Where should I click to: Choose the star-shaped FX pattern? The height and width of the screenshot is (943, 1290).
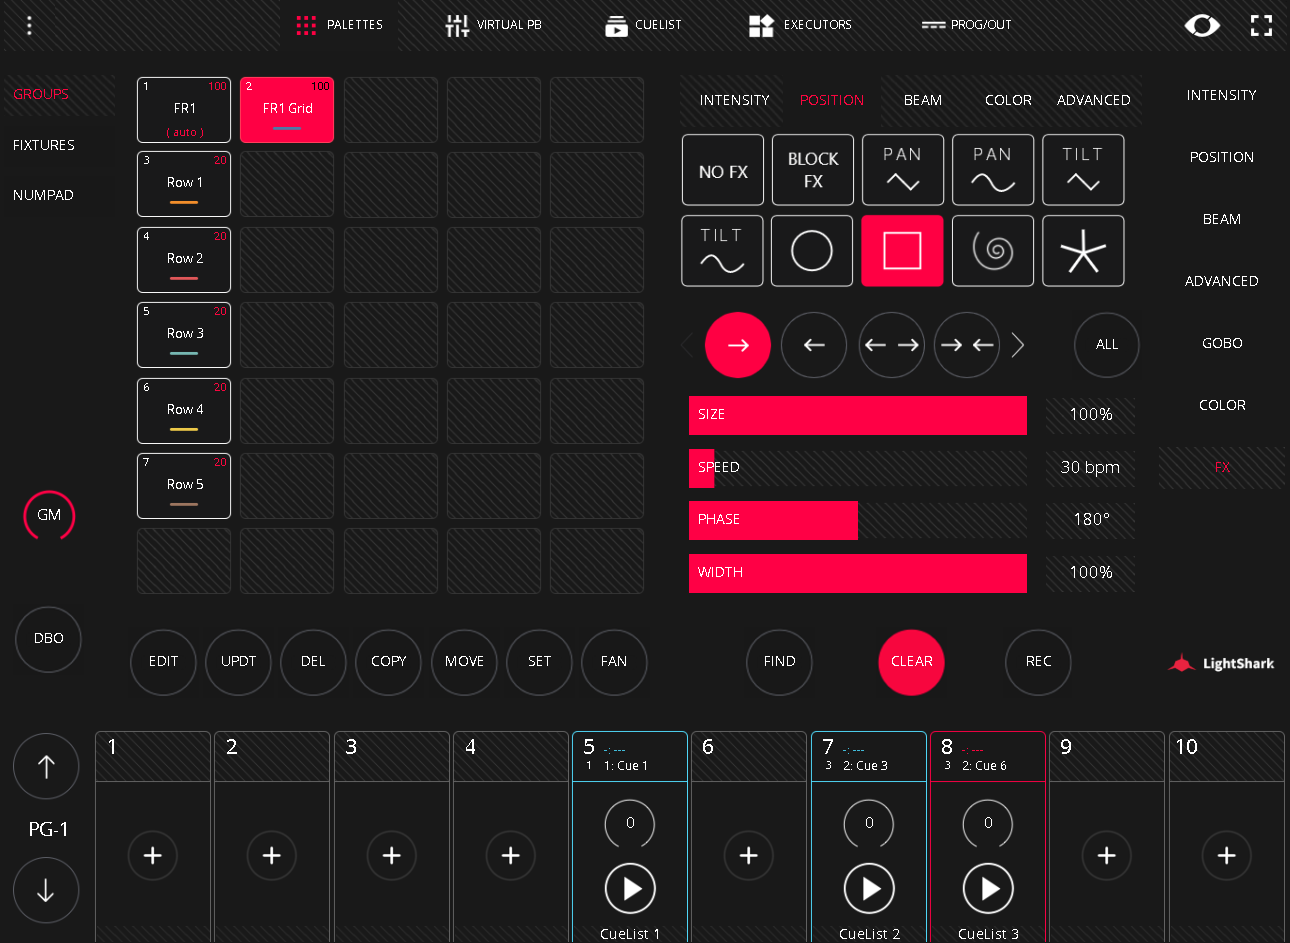(1083, 251)
